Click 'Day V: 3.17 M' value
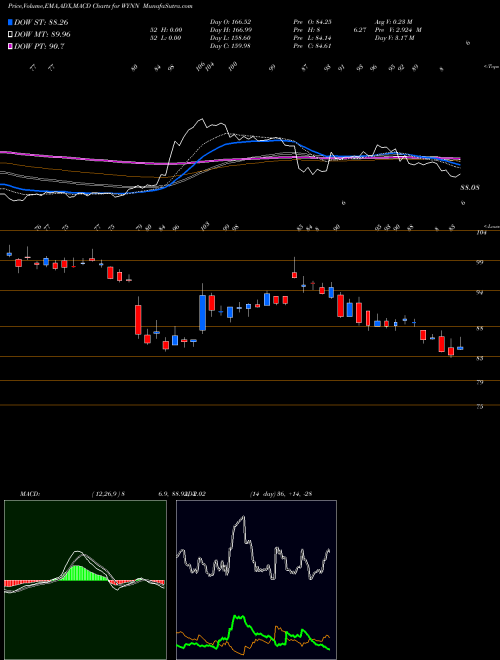This screenshot has height=660, width=500. click(396, 38)
